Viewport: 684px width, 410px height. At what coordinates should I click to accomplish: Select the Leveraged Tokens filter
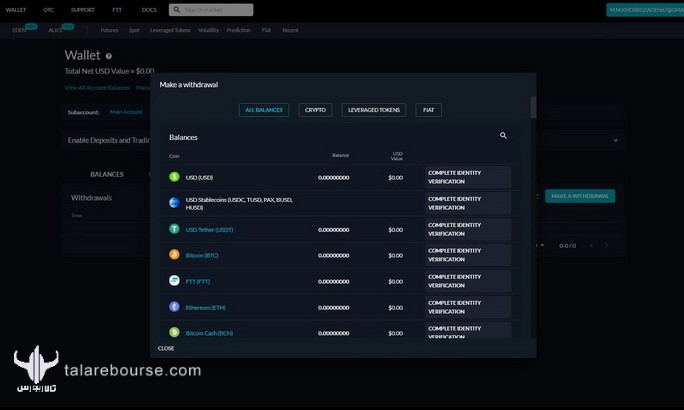(374, 110)
